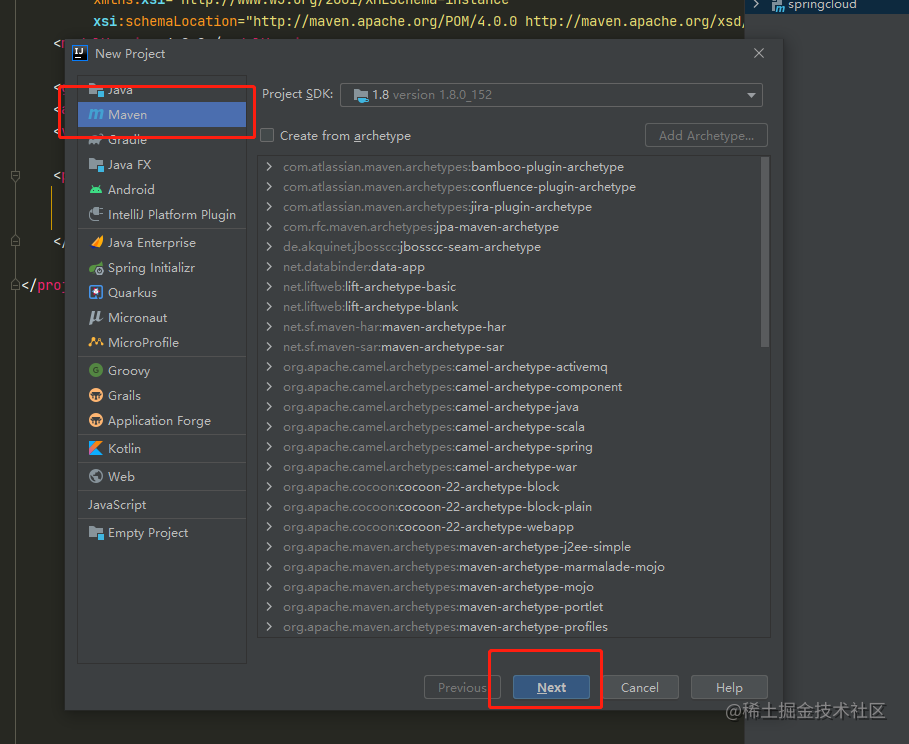Expand net.databinder data-app entry
The image size is (909, 744).
coord(269,267)
